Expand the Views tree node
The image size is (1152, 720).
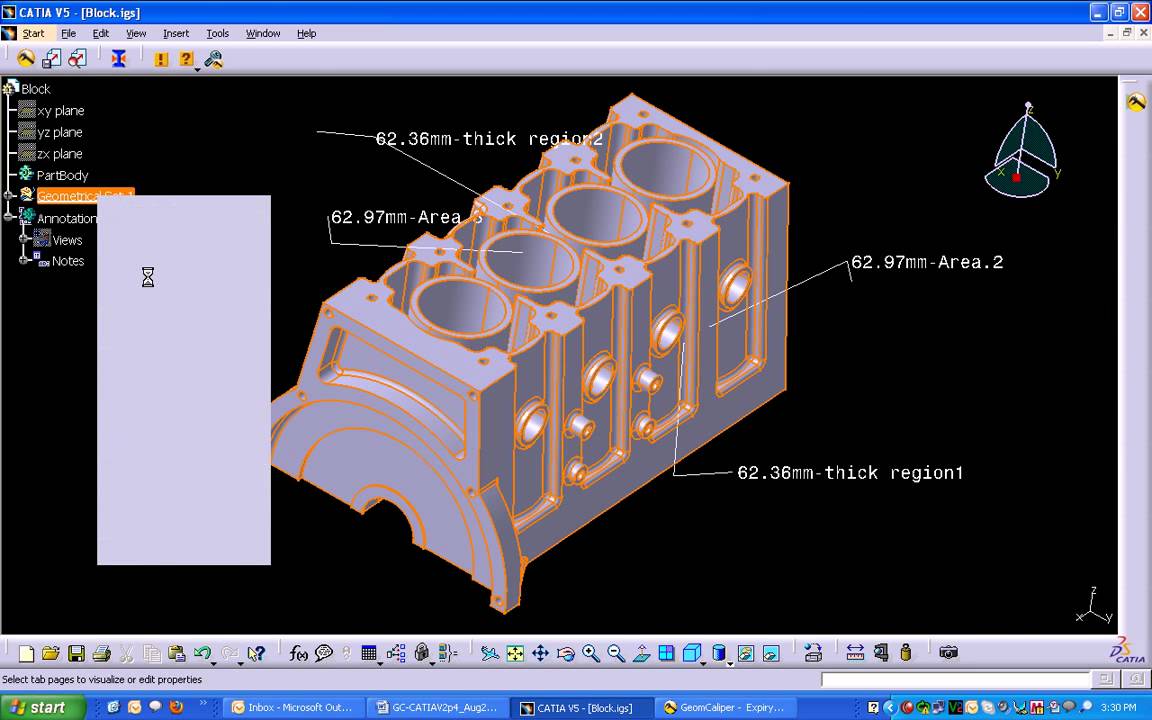[x=24, y=239]
